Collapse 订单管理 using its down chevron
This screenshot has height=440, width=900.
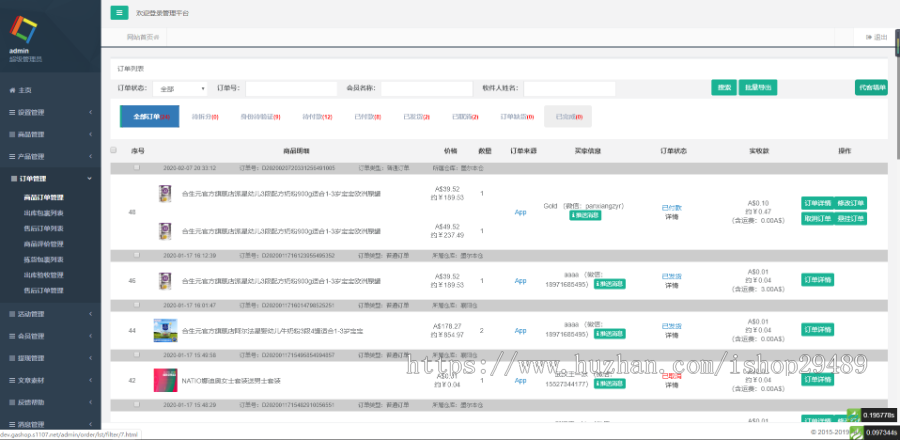point(90,179)
